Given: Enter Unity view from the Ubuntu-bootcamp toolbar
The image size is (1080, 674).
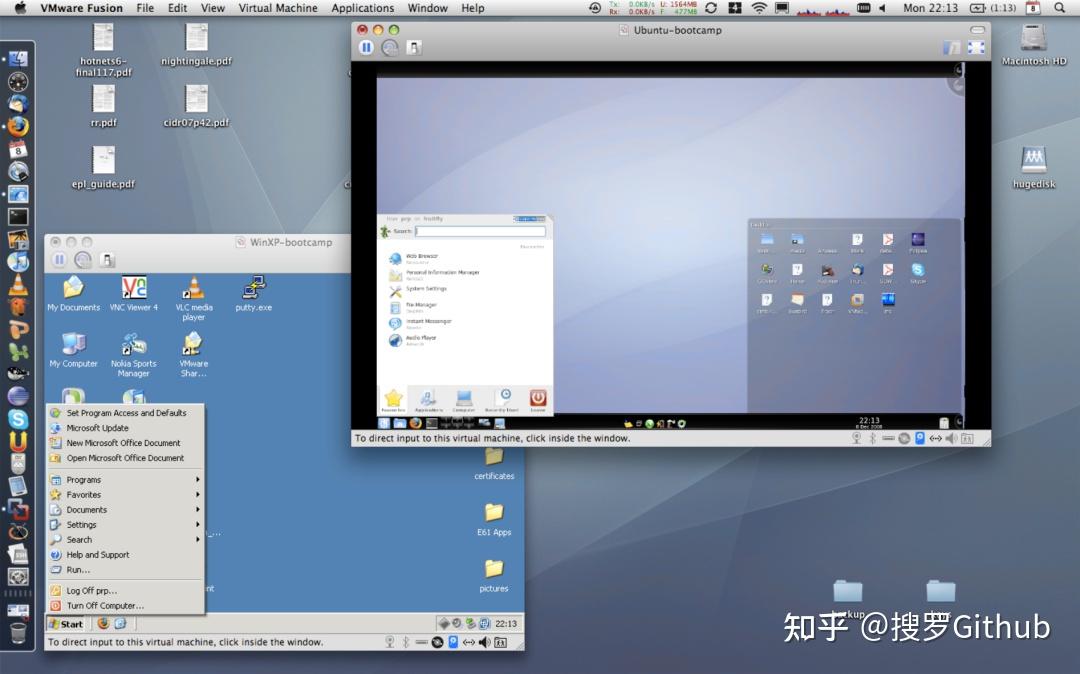Looking at the screenshot, I should 951,48.
